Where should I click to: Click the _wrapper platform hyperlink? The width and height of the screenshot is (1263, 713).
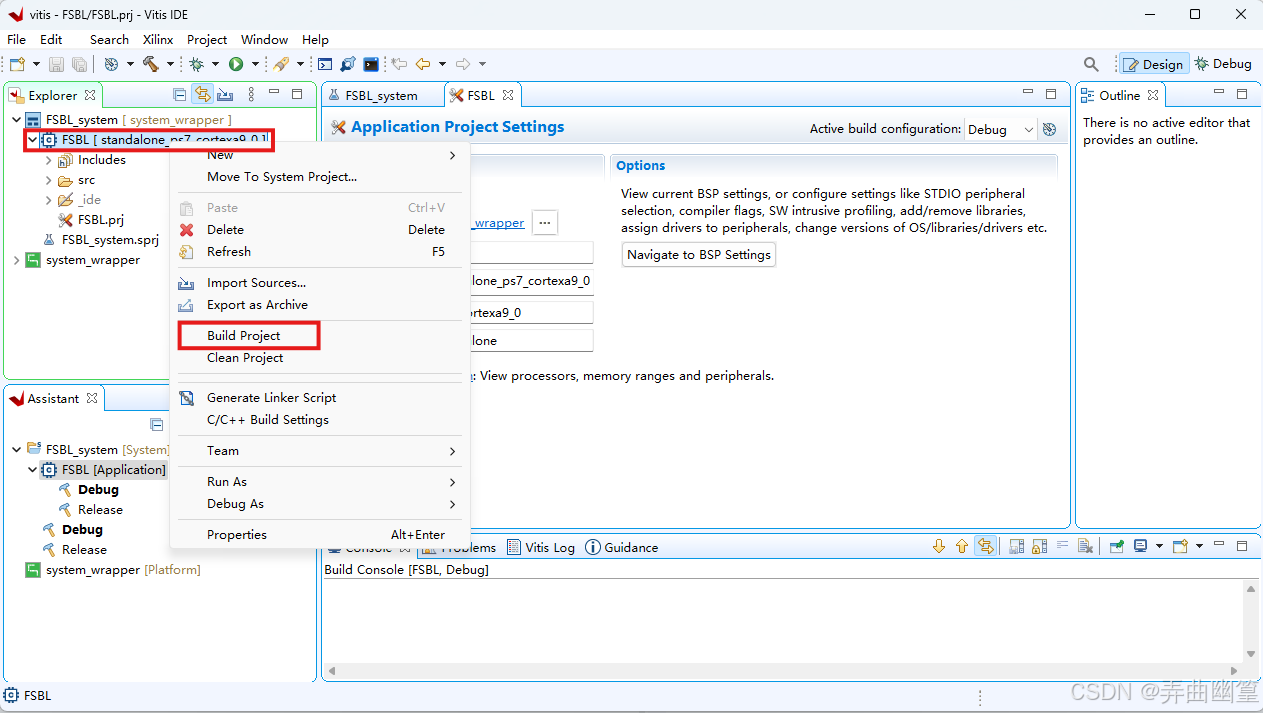coord(498,223)
